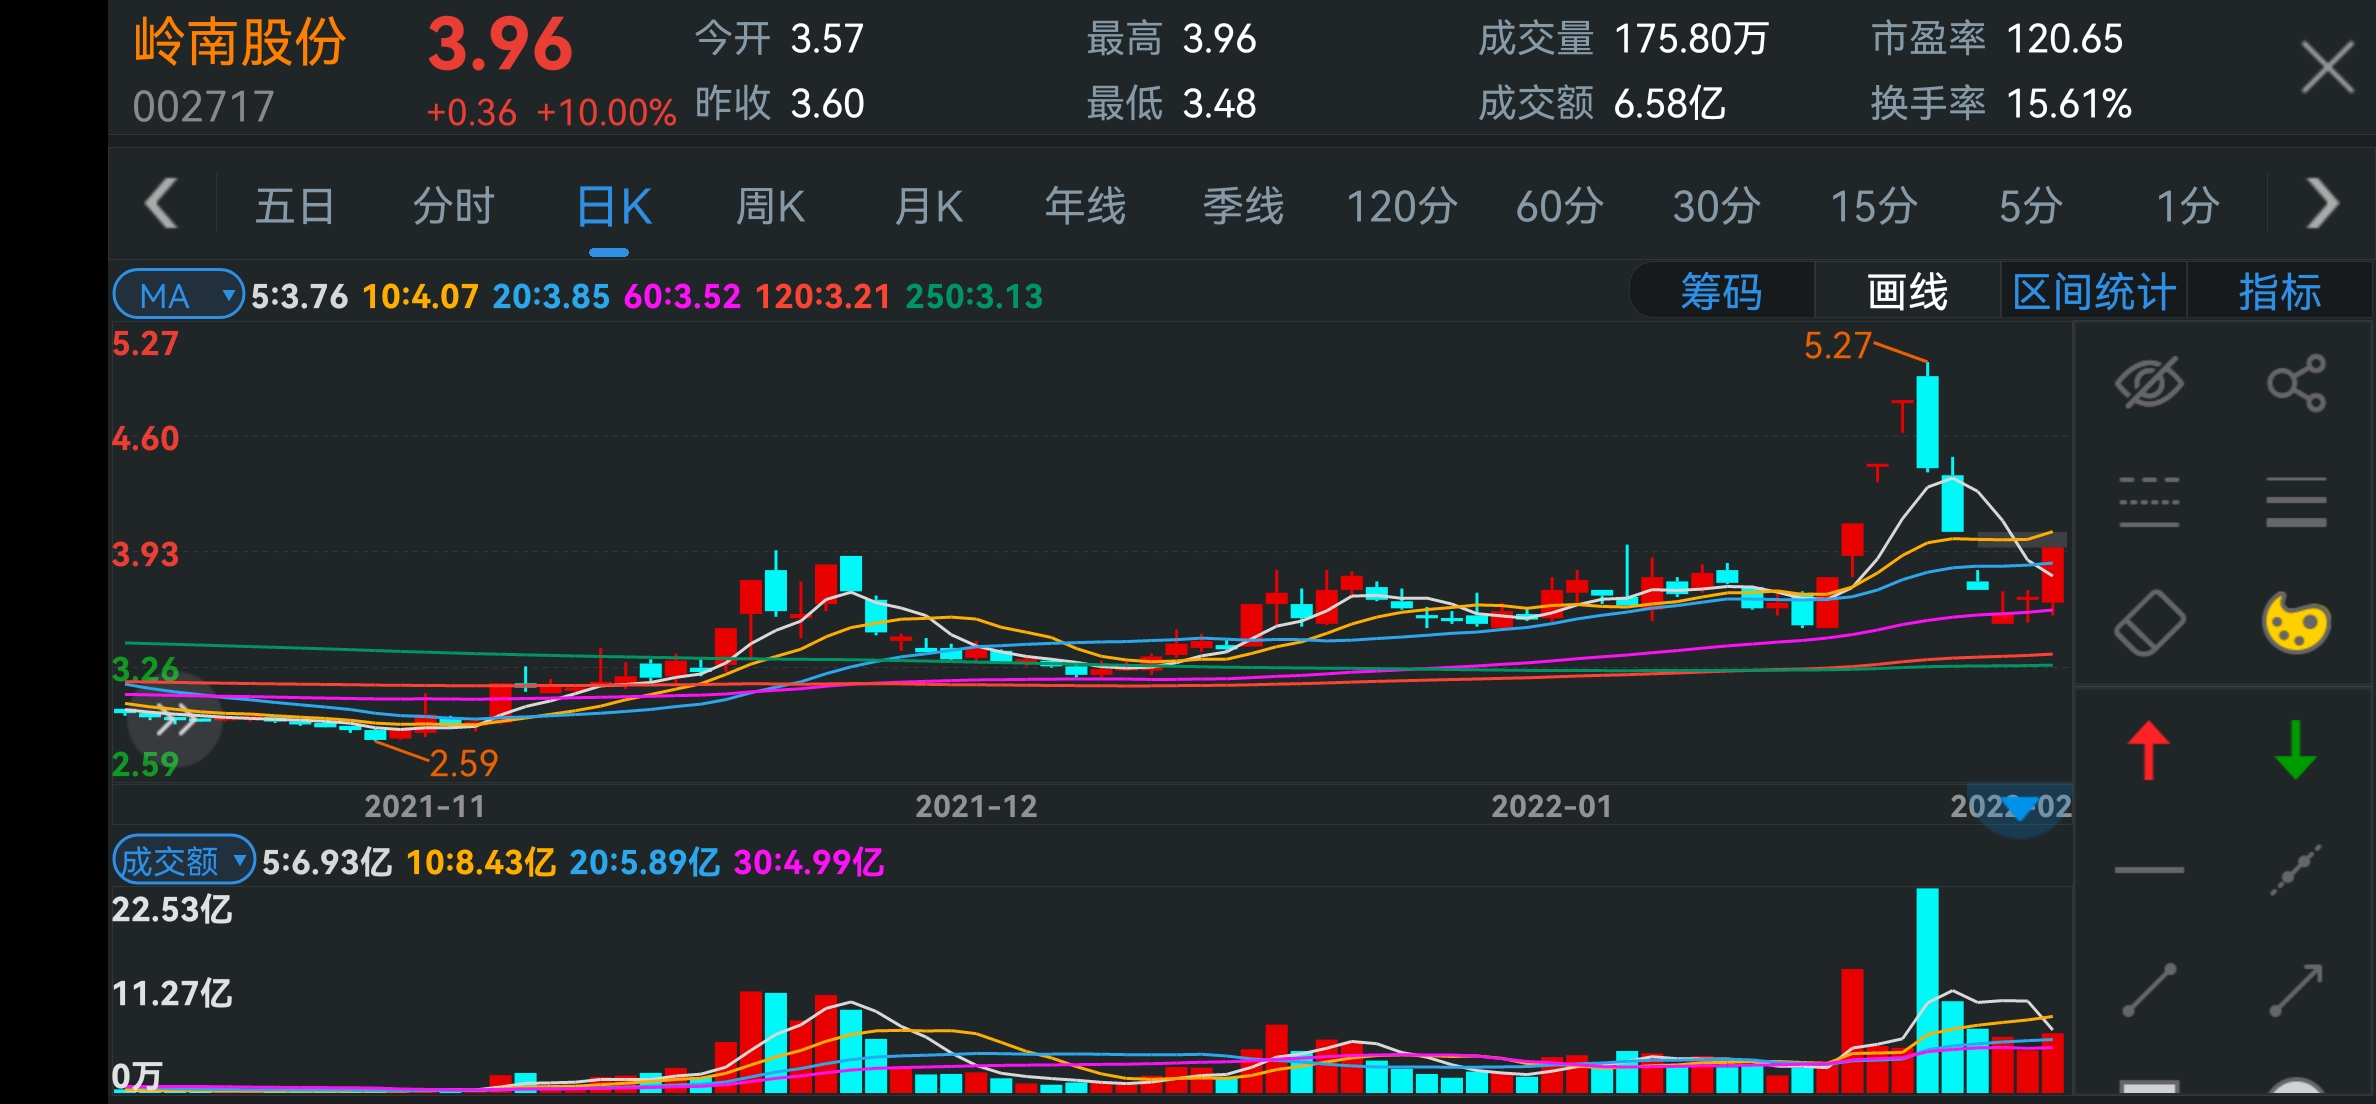Select the line thickness icon
This screenshot has height=1104, width=2376.
click(x=2296, y=502)
